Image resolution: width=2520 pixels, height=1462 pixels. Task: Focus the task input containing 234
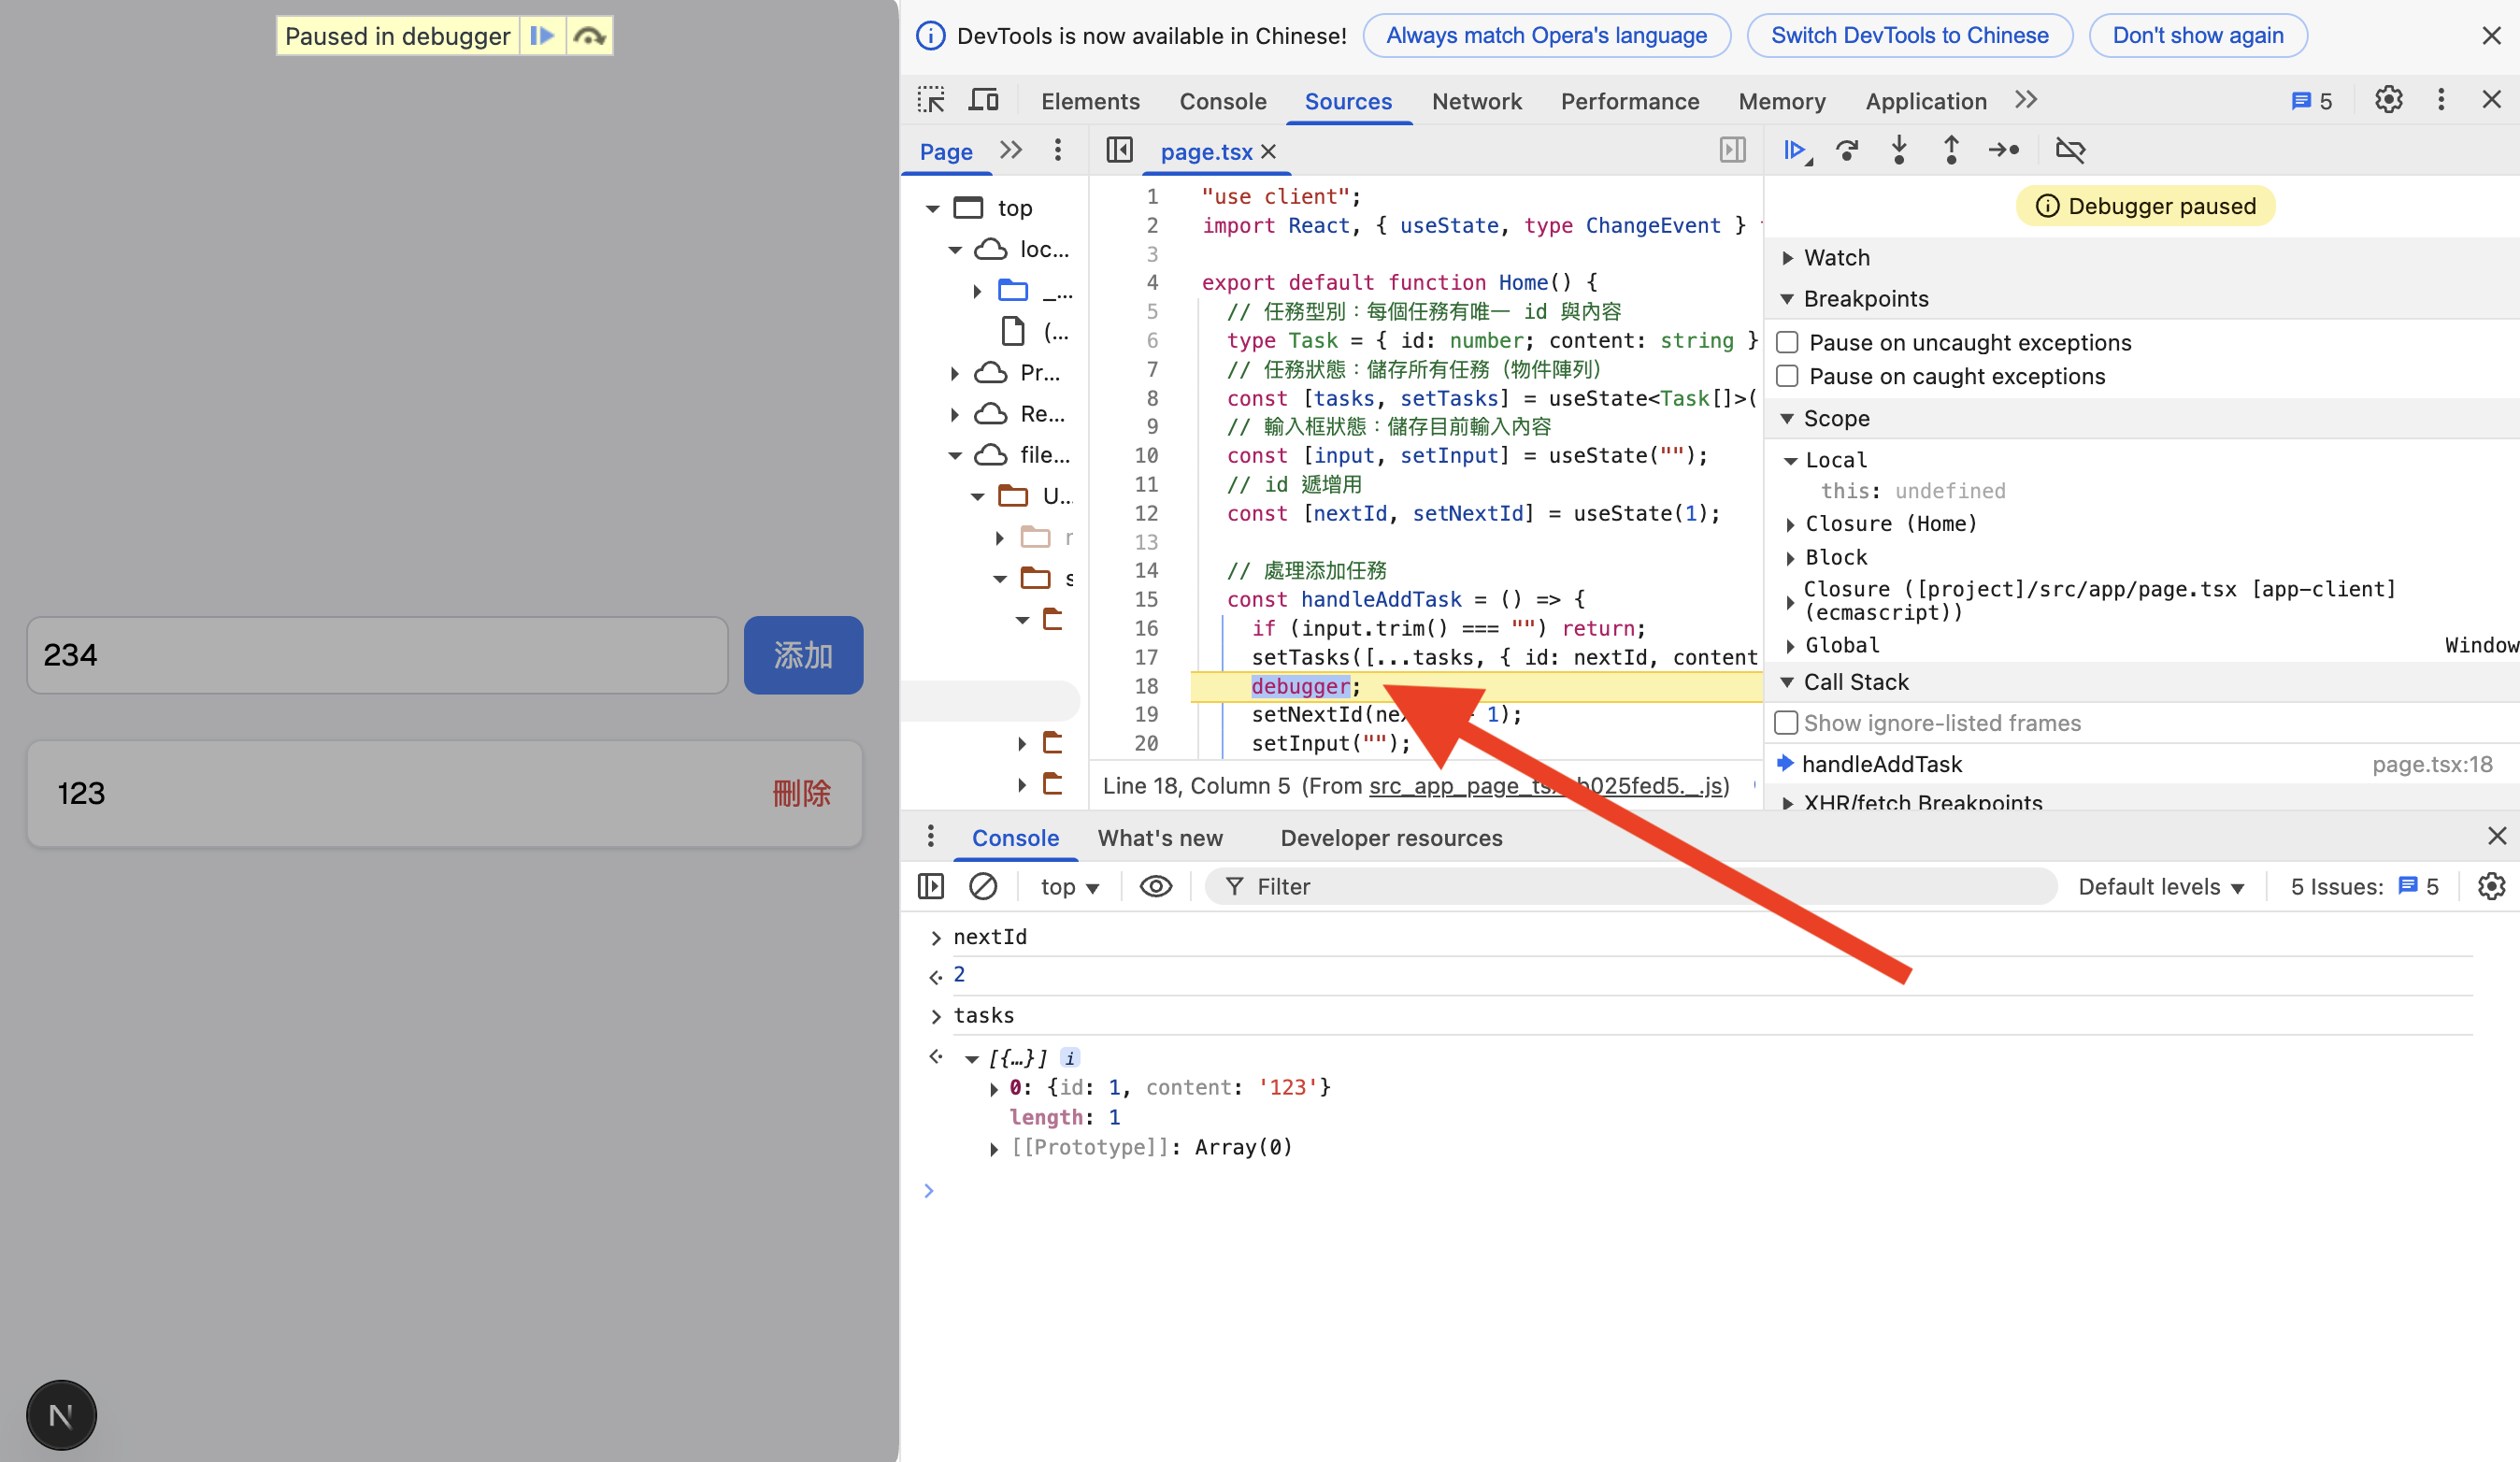tap(377, 655)
